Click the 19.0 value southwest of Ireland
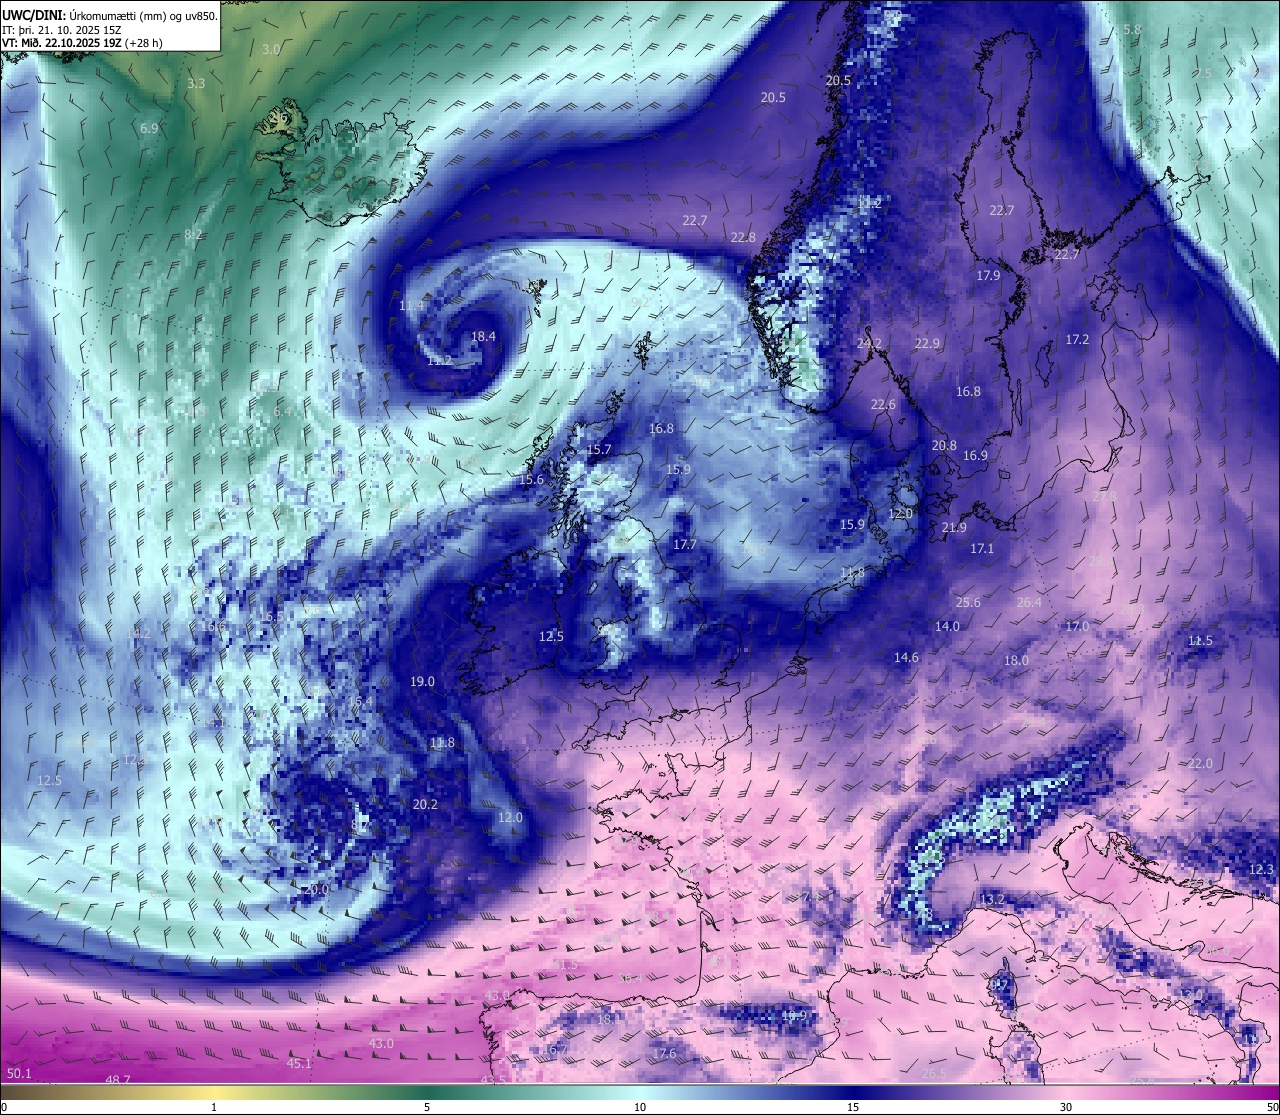This screenshot has width=1280, height=1115. [x=422, y=682]
